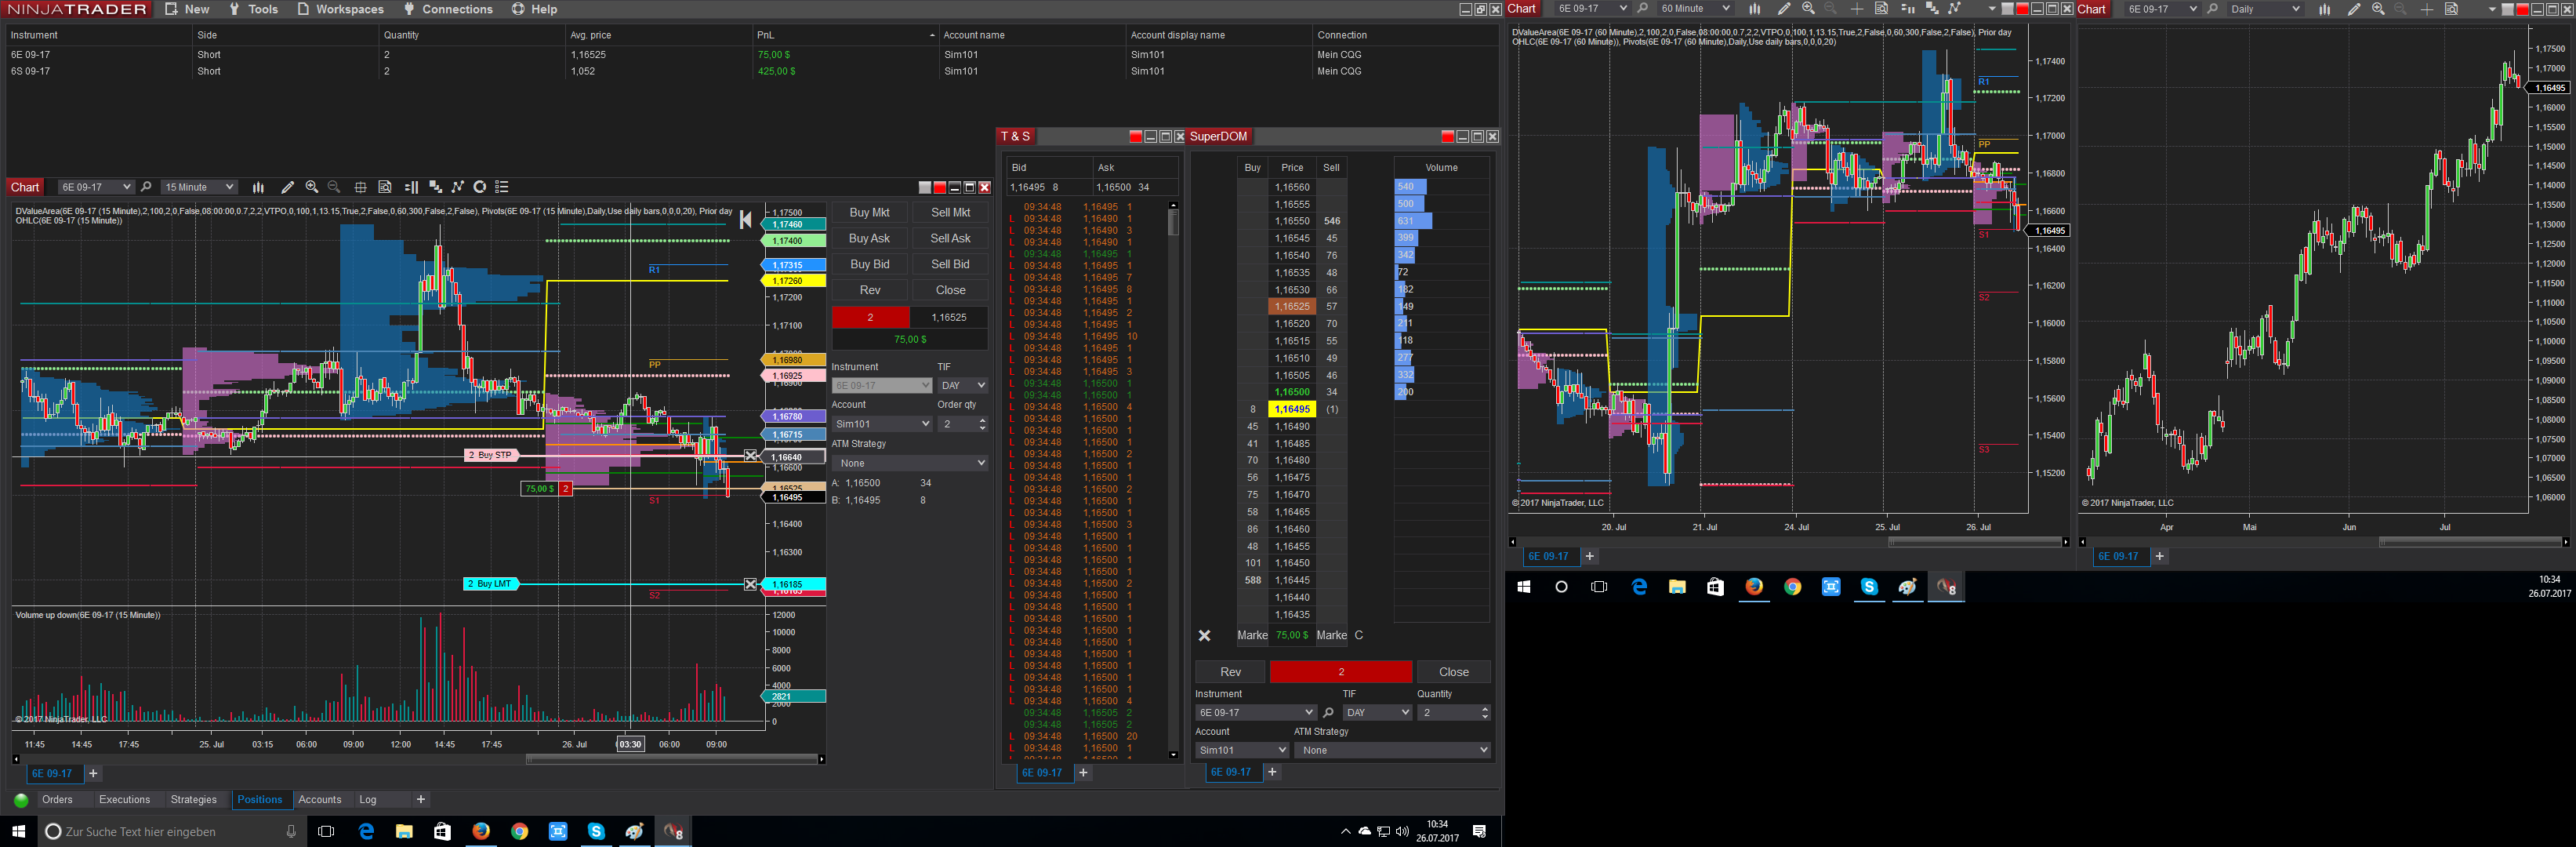Screen dimensions: 2576x847
Task: Open the Connections menu
Action: coord(448,9)
